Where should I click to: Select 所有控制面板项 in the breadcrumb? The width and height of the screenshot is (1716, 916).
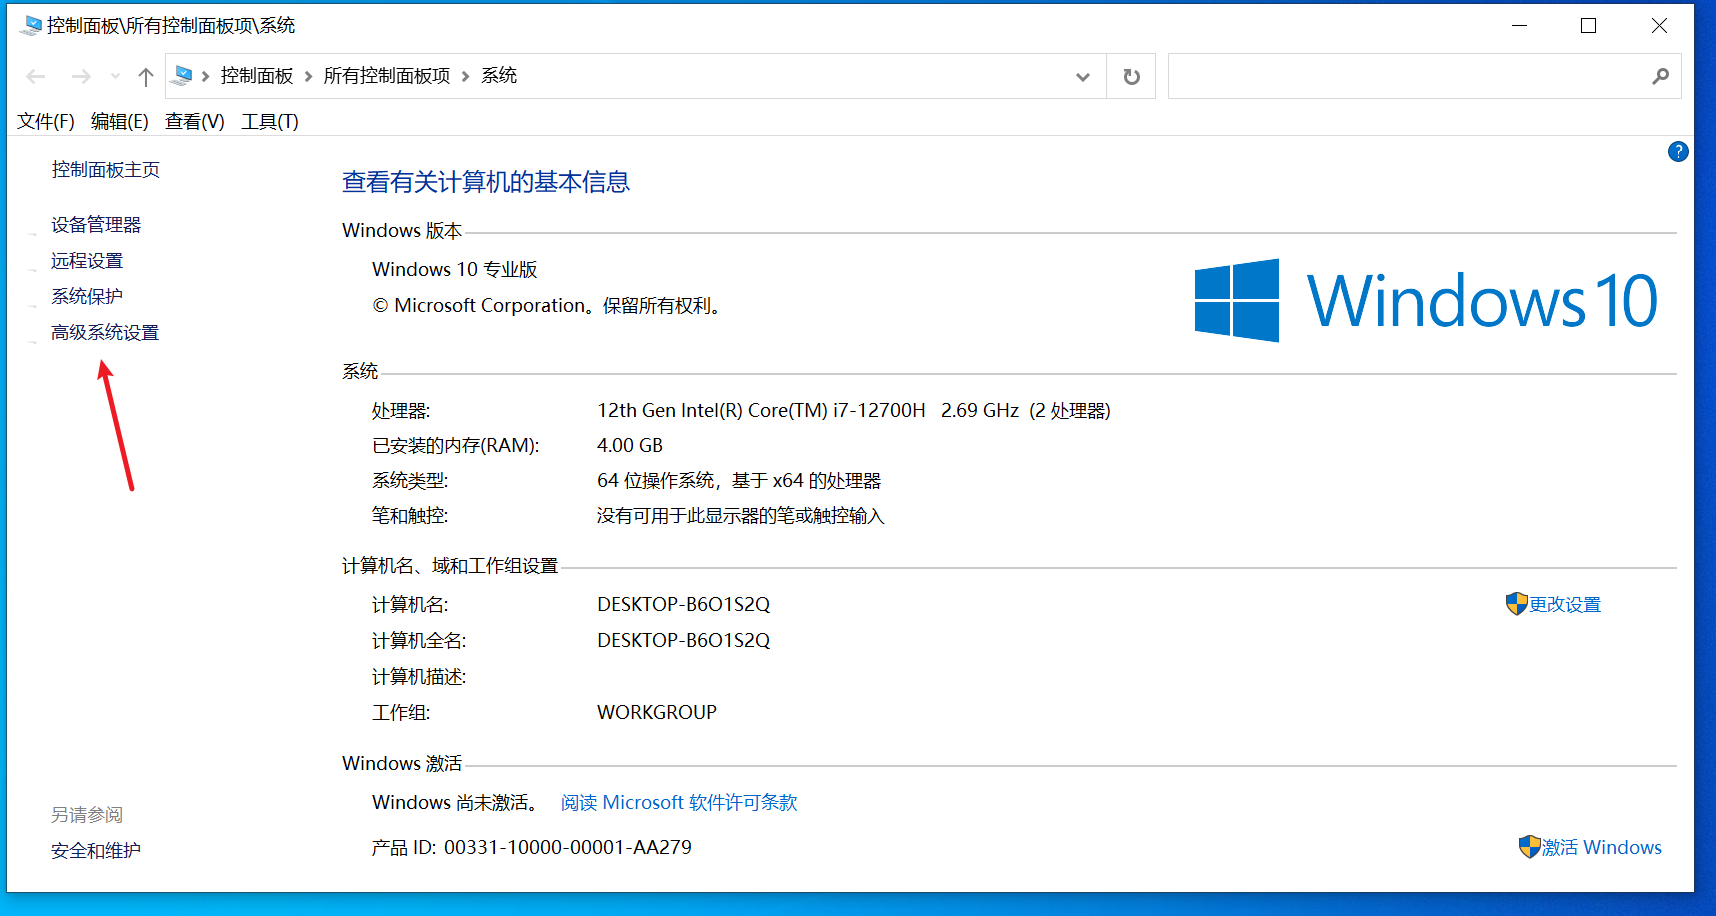387,76
